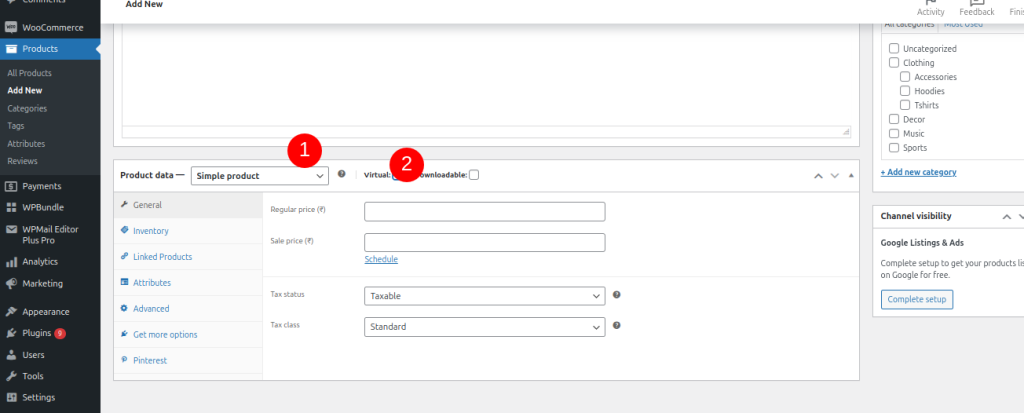
Task: Click the WPBundle grid icon
Action: (x=10, y=207)
